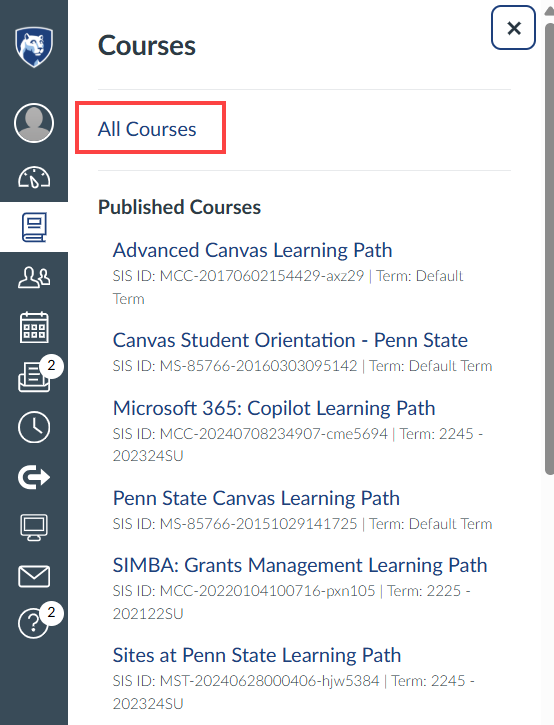Click the Published Courses heading
Viewport: 554px width, 725px height.
tap(179, 207)
